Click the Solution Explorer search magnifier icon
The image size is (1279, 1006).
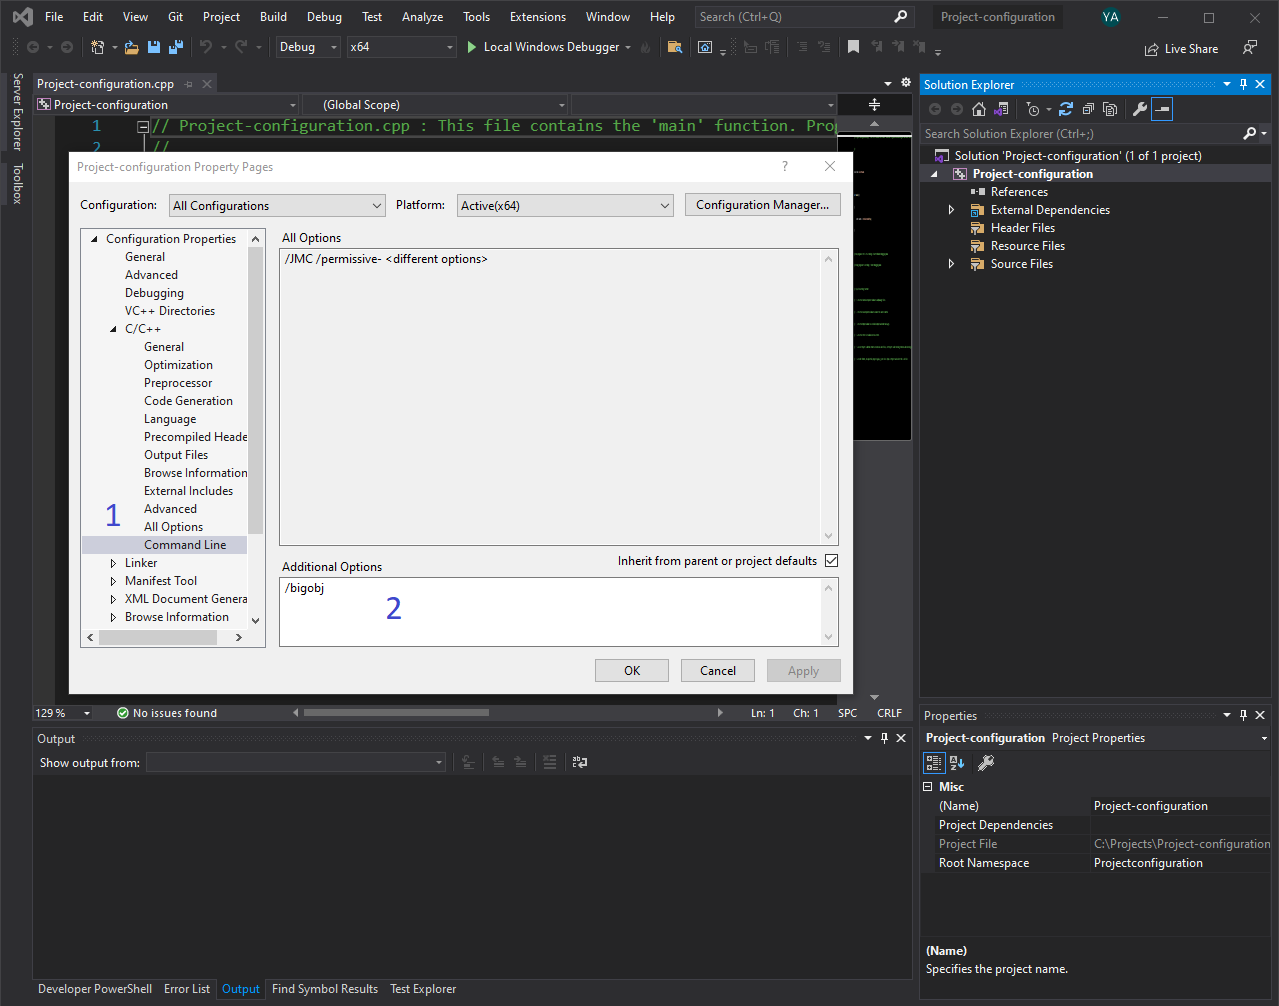click(1249, 133)
